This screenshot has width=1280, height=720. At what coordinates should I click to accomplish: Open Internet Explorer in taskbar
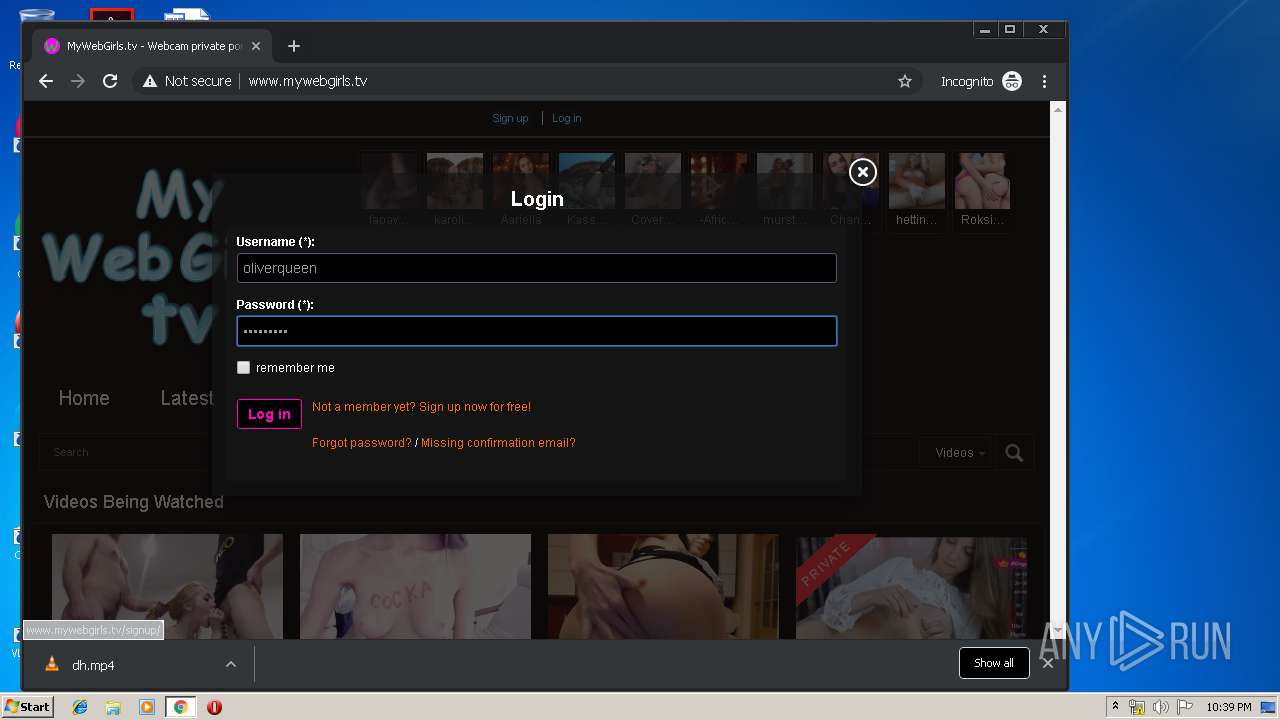click(x=80, y=707)
